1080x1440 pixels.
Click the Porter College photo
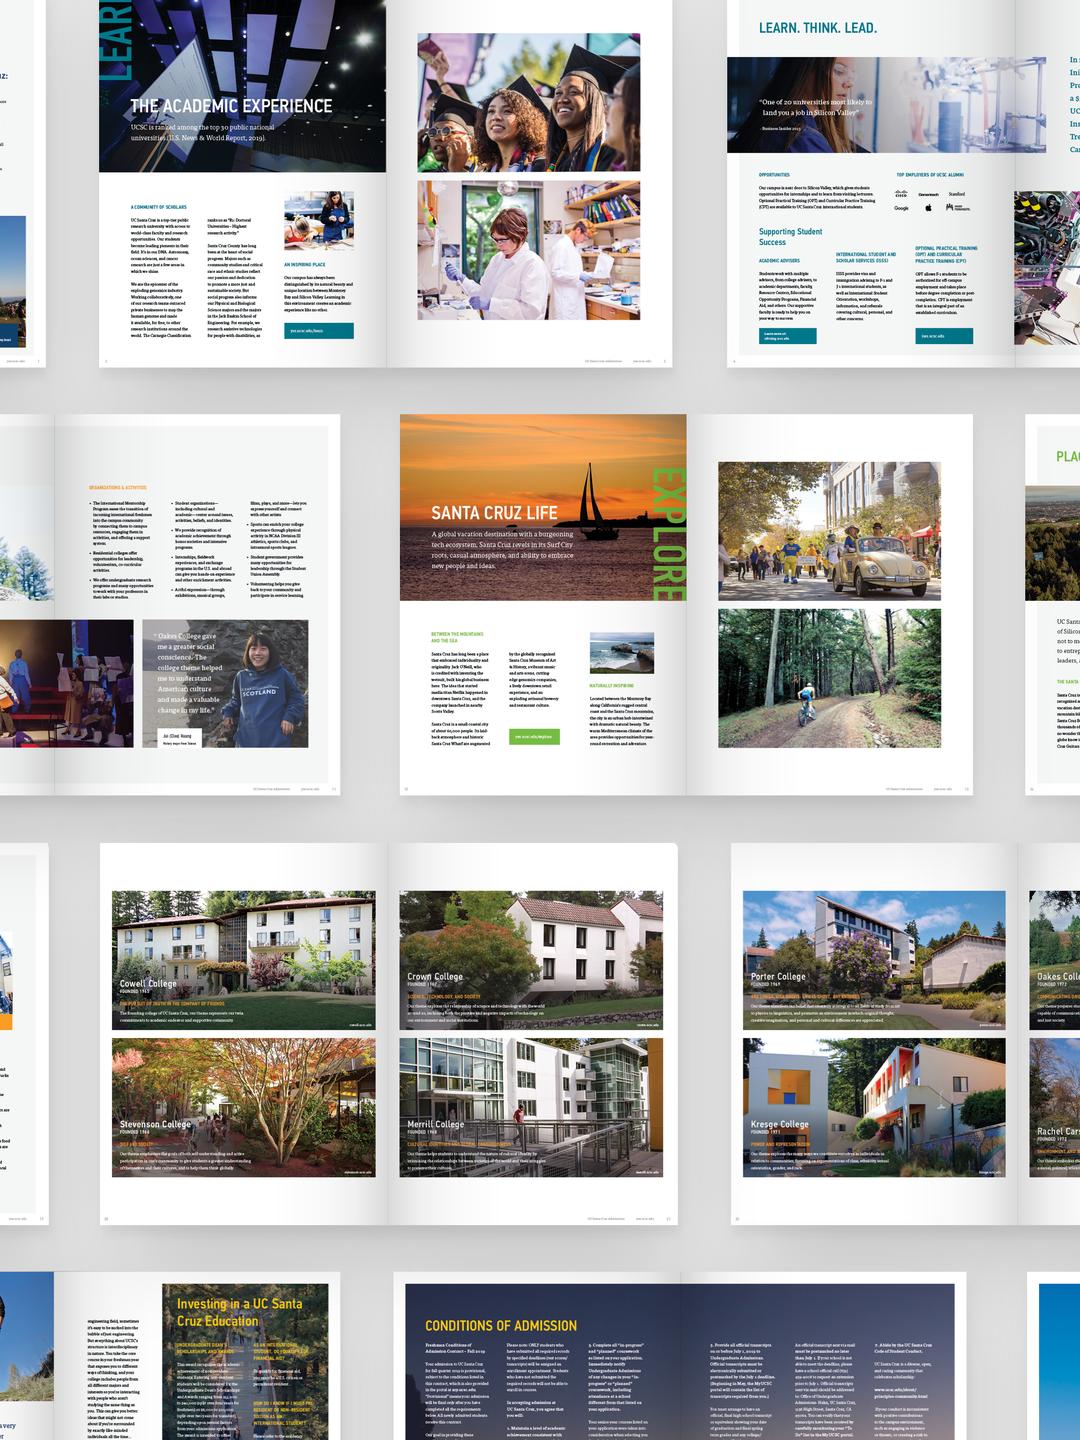874,960
